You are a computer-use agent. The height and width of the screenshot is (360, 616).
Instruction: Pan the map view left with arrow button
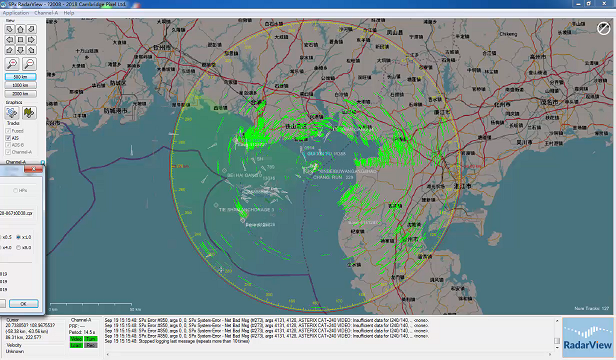[10, 40]
